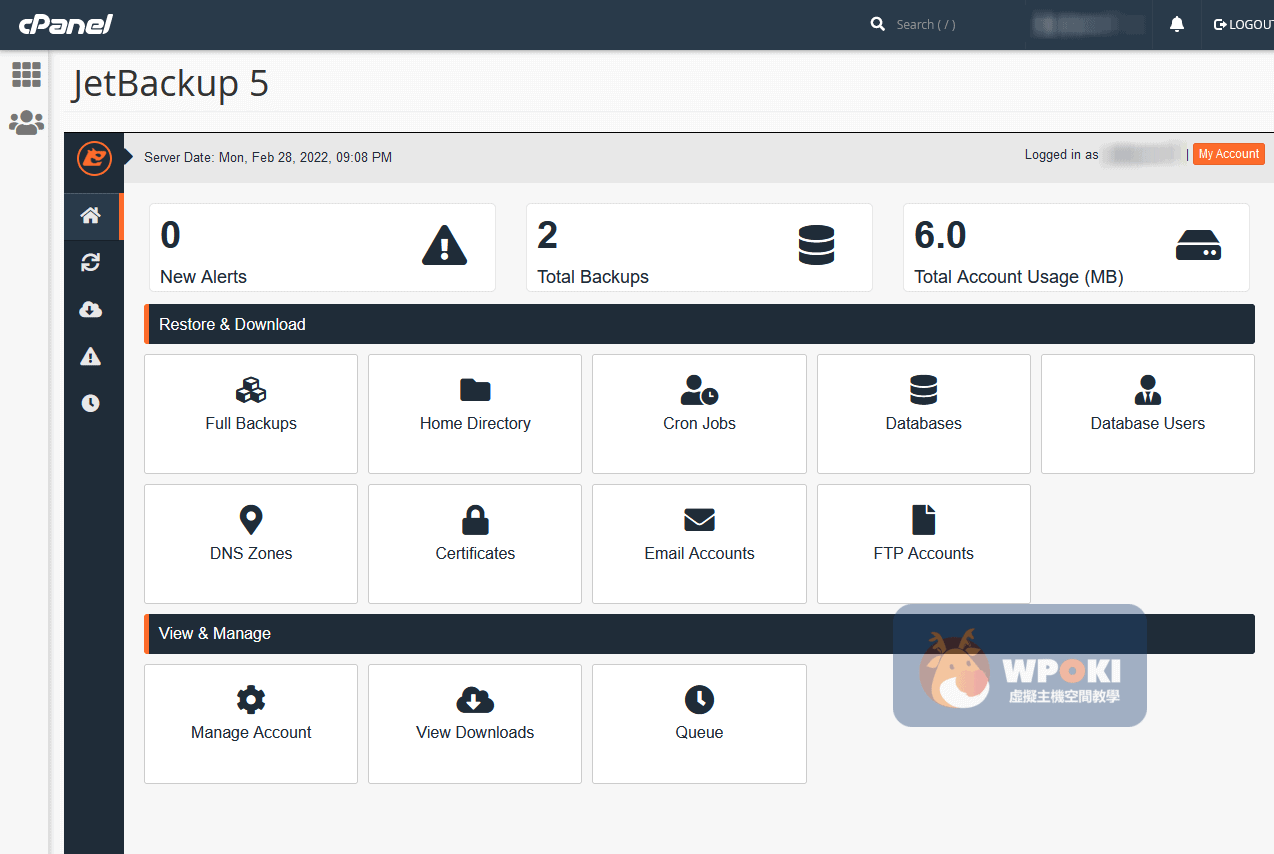This screenshot has width=1274, height=854.
Task: Select the Cron Jobs tile
Action: [699, 413]
